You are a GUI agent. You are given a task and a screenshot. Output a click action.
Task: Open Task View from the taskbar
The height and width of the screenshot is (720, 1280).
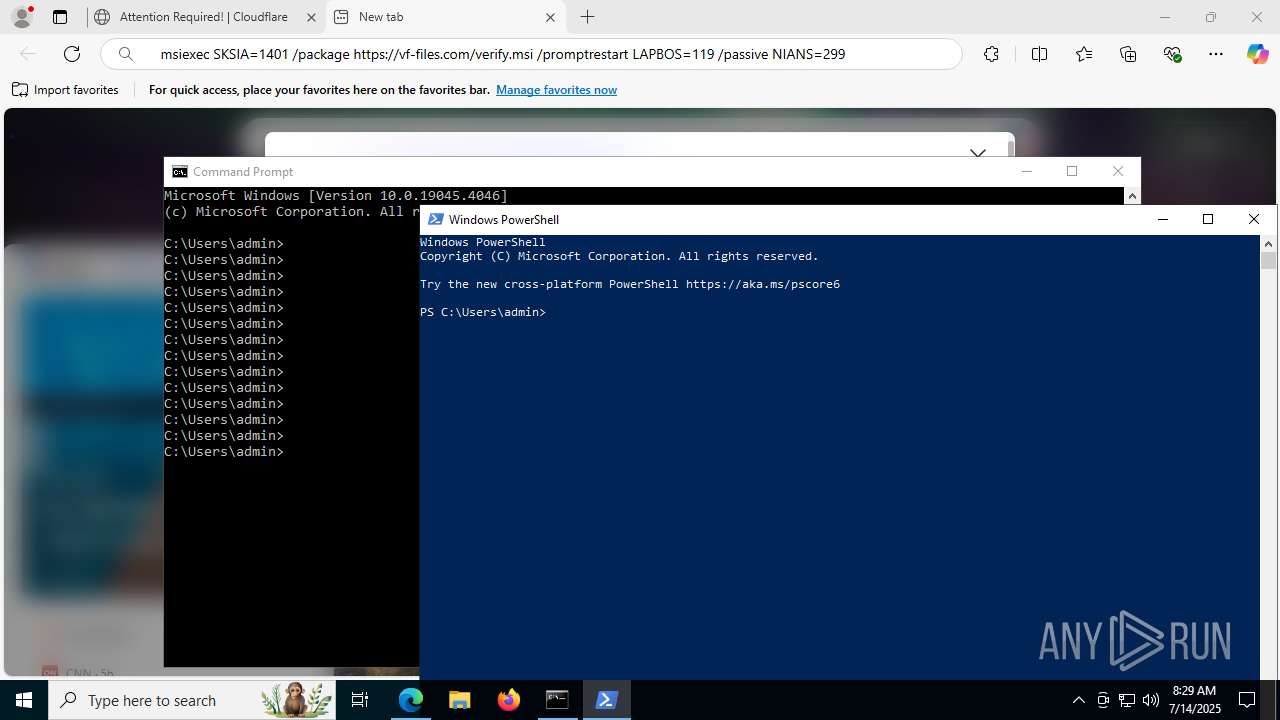(x=361, y=700)
